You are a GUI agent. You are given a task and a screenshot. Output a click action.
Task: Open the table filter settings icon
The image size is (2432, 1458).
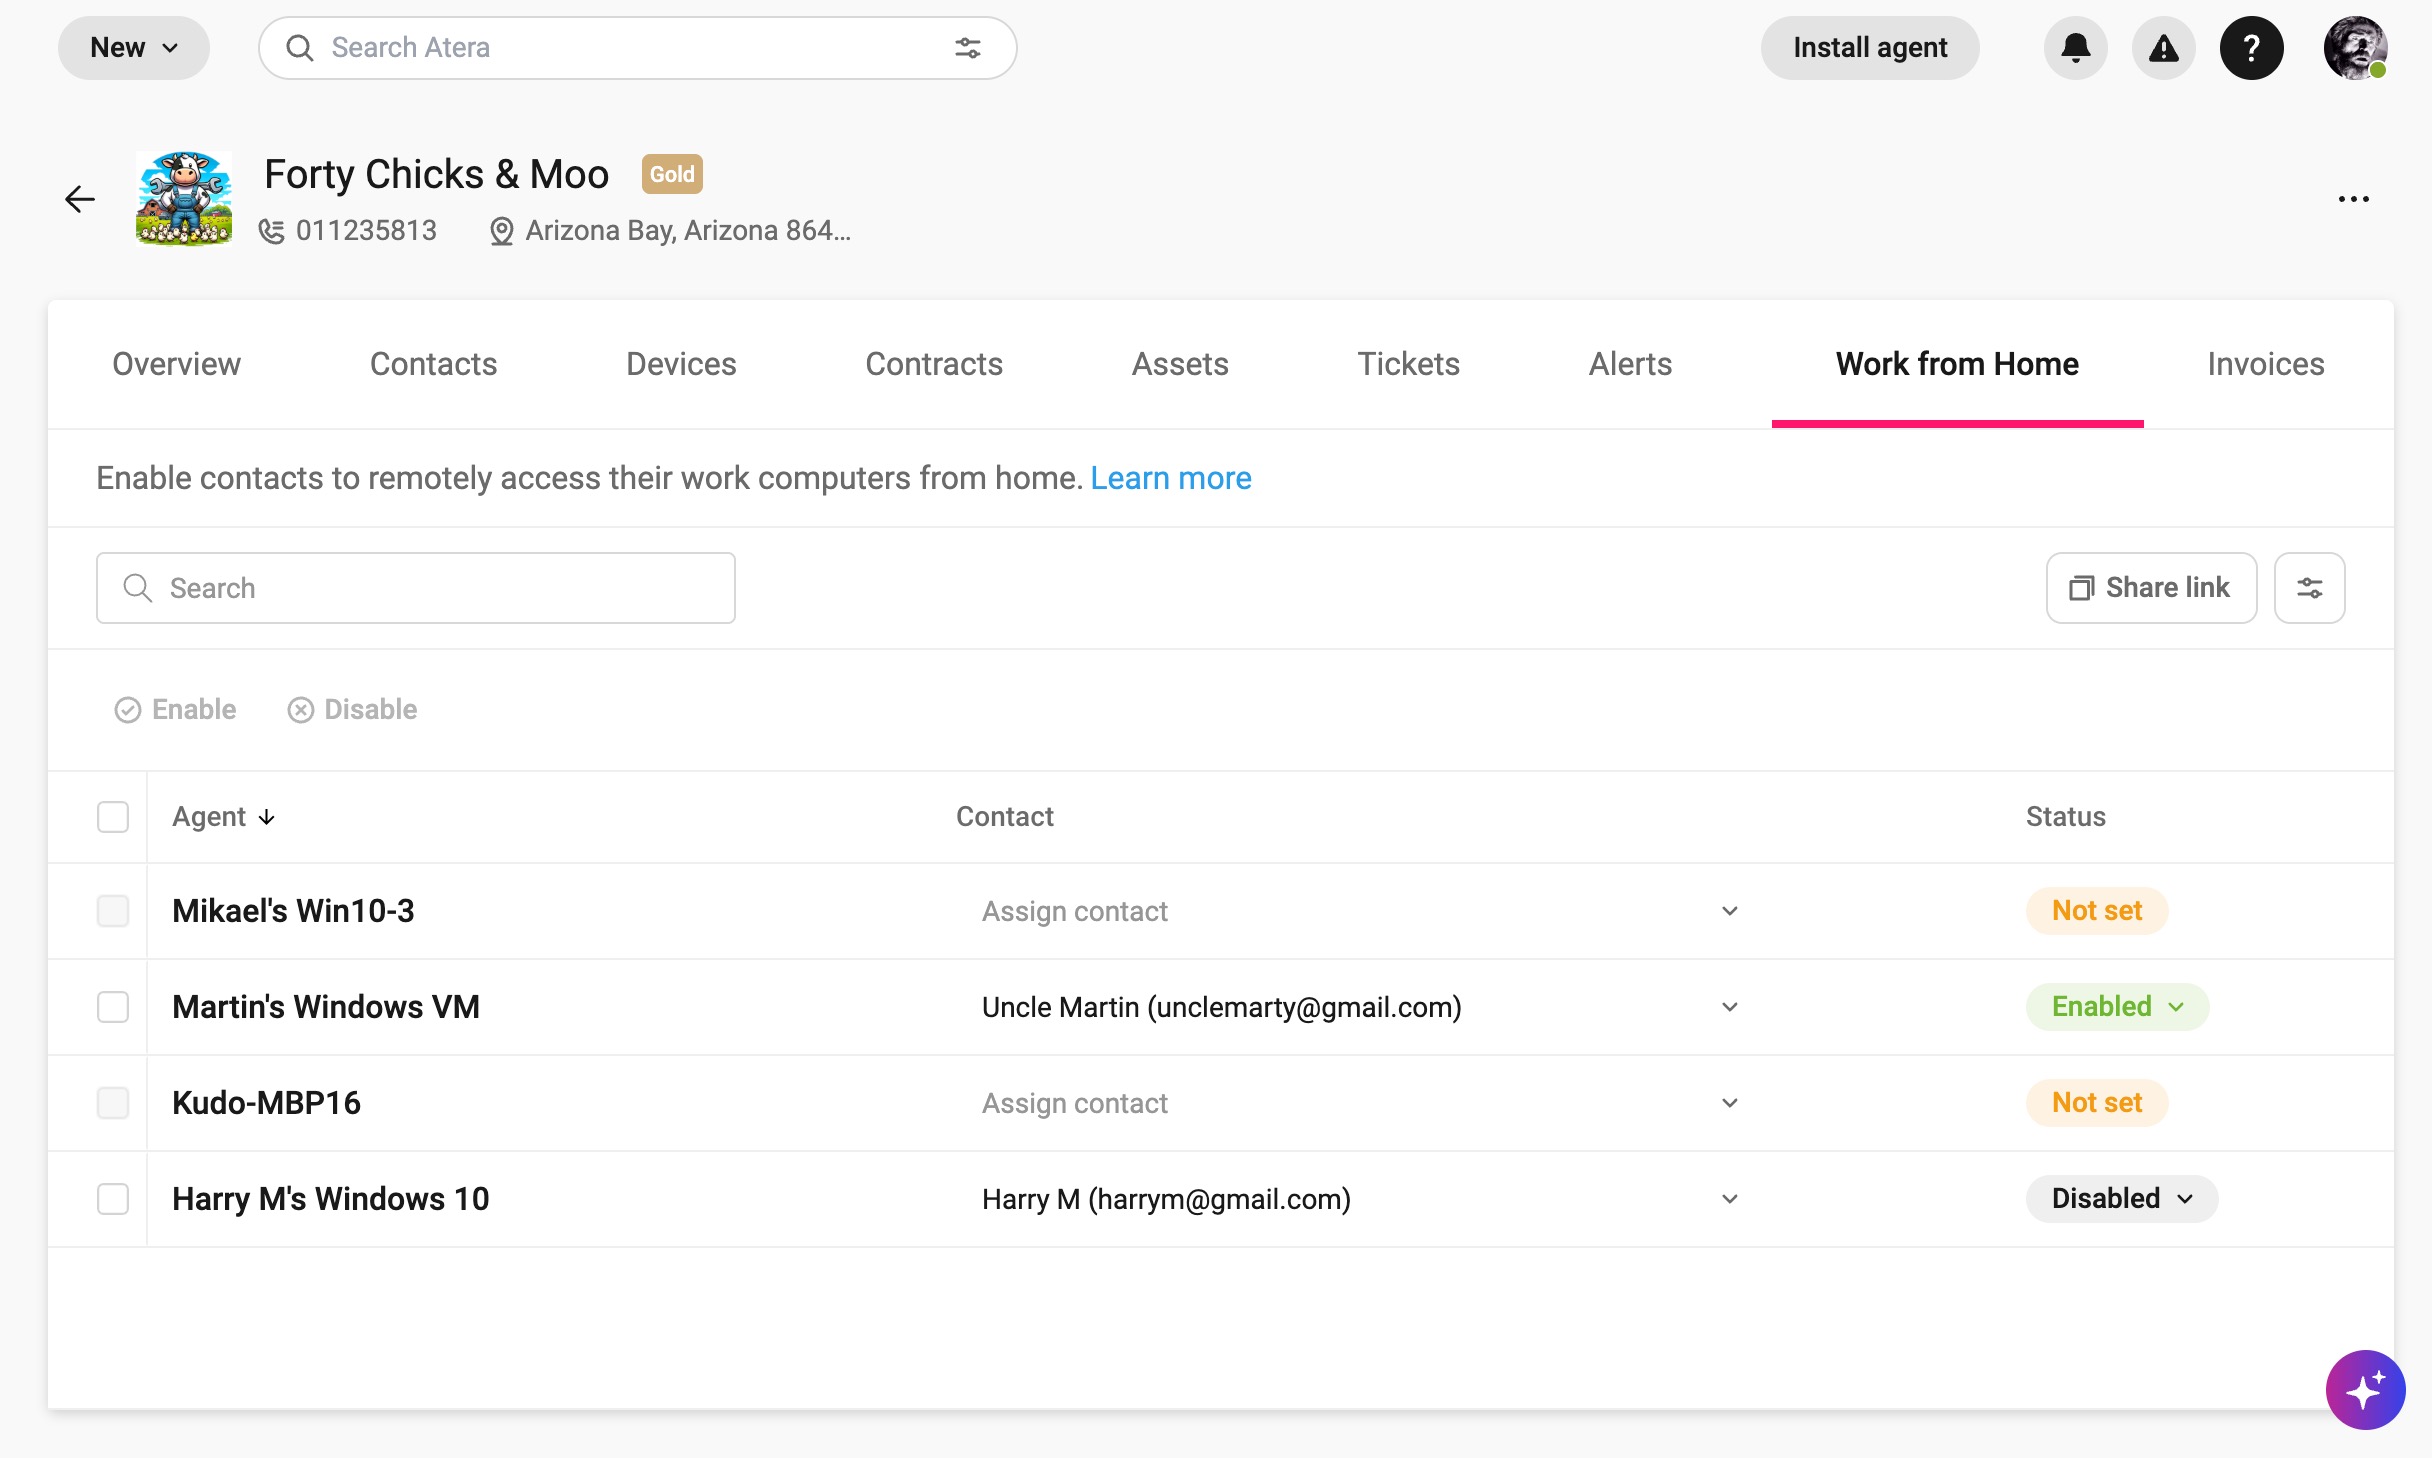coord(2310,588)
